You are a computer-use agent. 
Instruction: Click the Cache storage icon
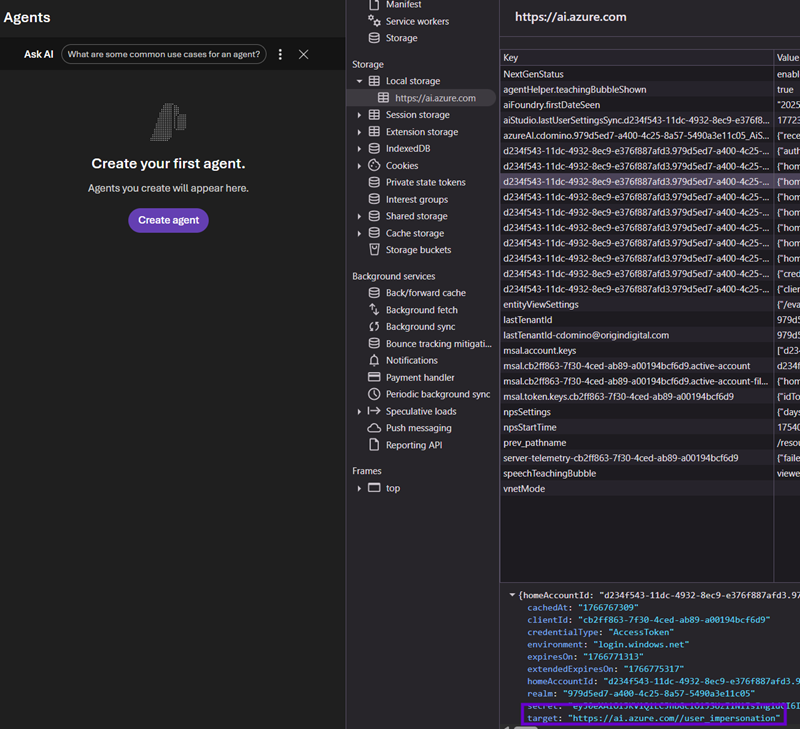(374, 233)
